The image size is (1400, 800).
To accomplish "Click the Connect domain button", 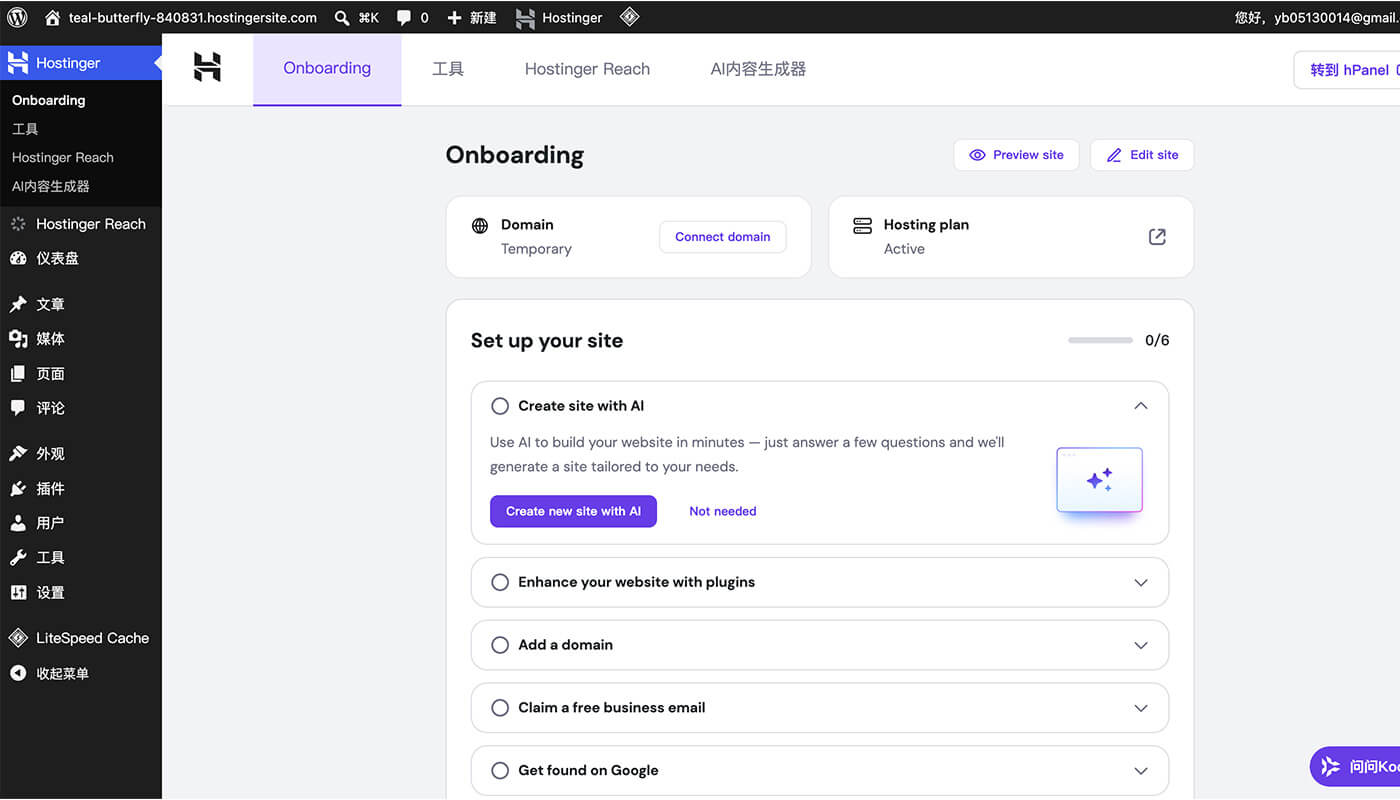I will pyautogui.click(x=723, y=237).
